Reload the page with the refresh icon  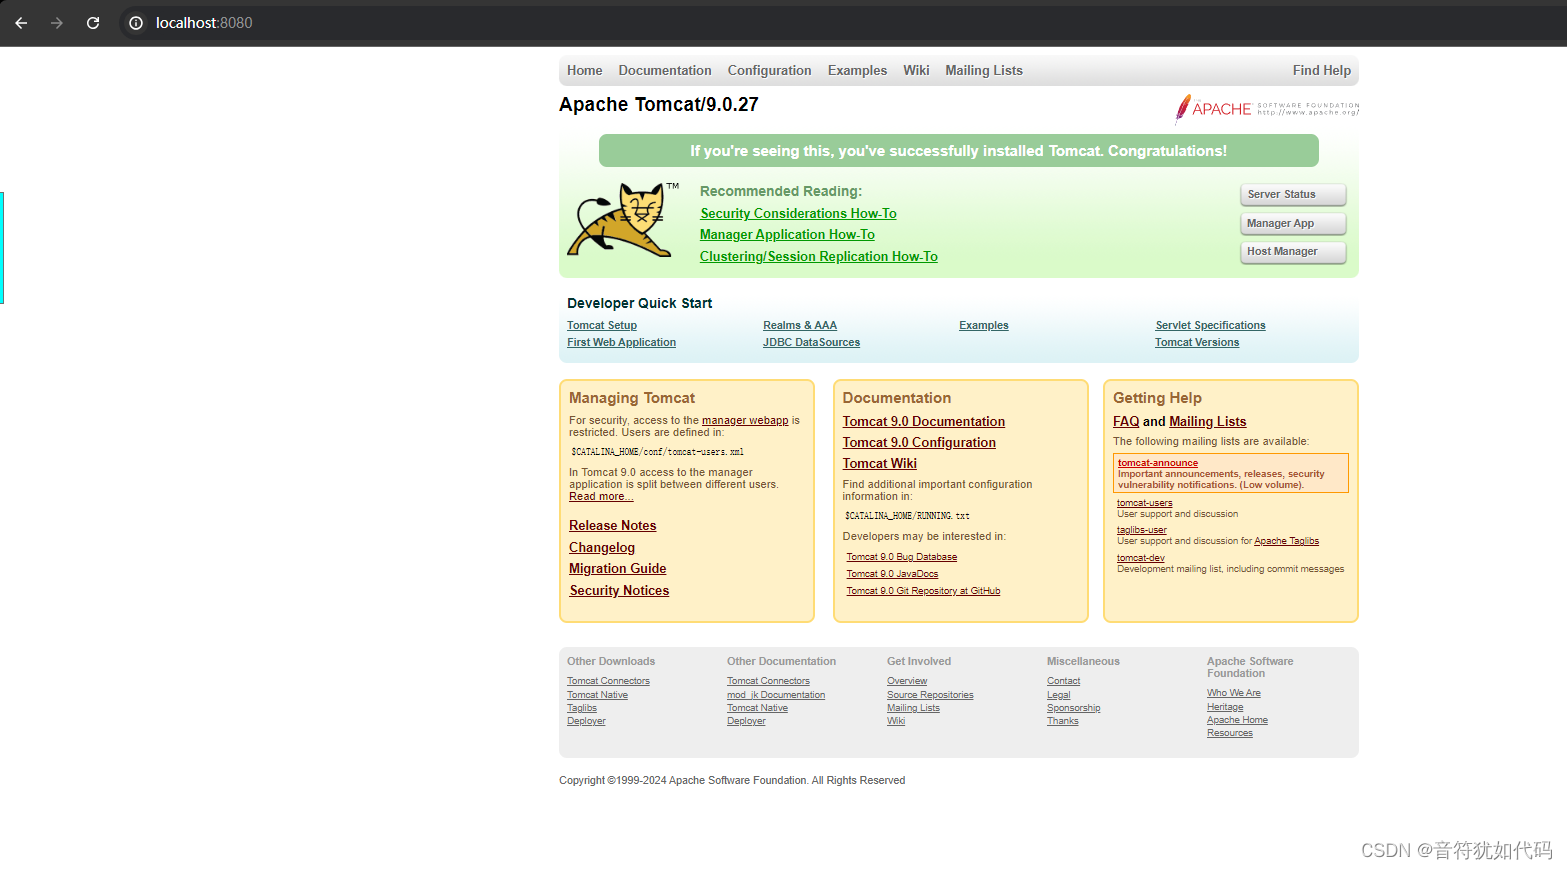[x=93, y=23]
